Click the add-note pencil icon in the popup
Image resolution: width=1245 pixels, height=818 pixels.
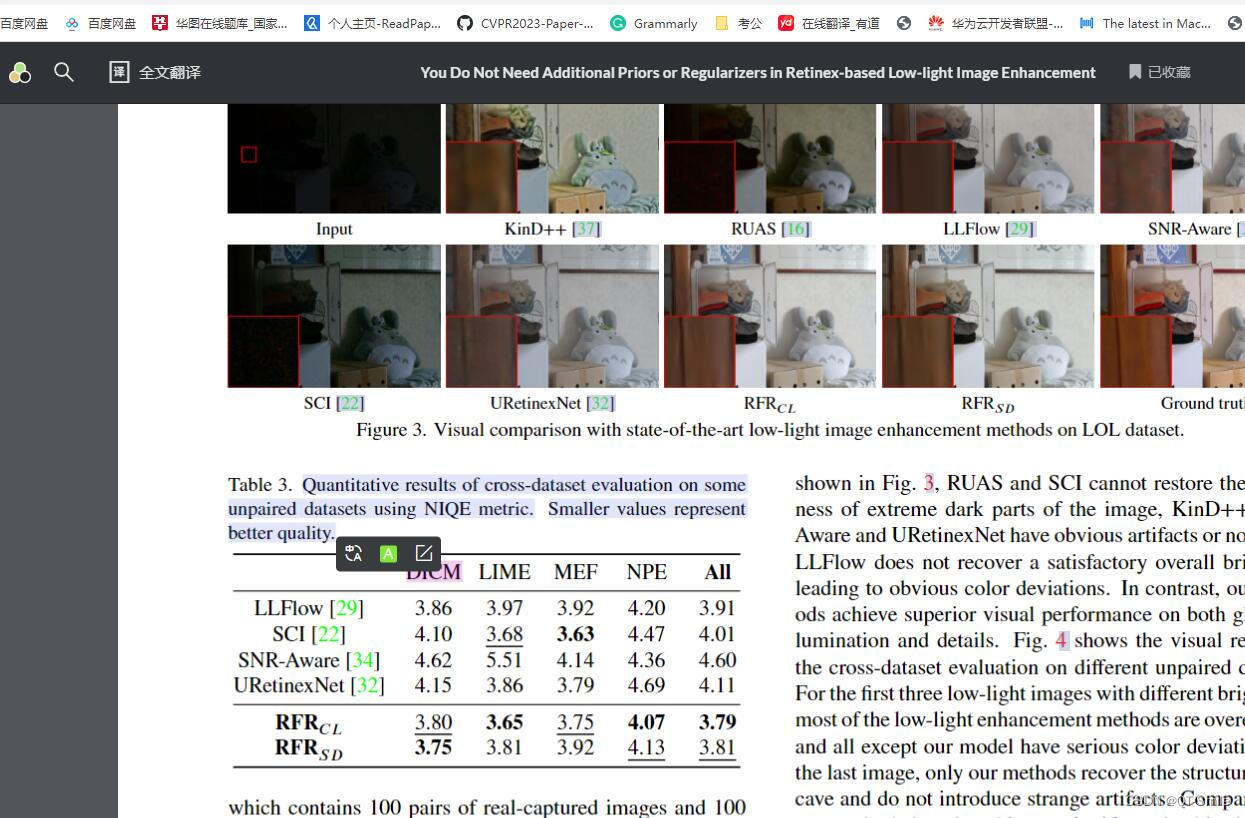pyautogui.click(x=424, y=553)
